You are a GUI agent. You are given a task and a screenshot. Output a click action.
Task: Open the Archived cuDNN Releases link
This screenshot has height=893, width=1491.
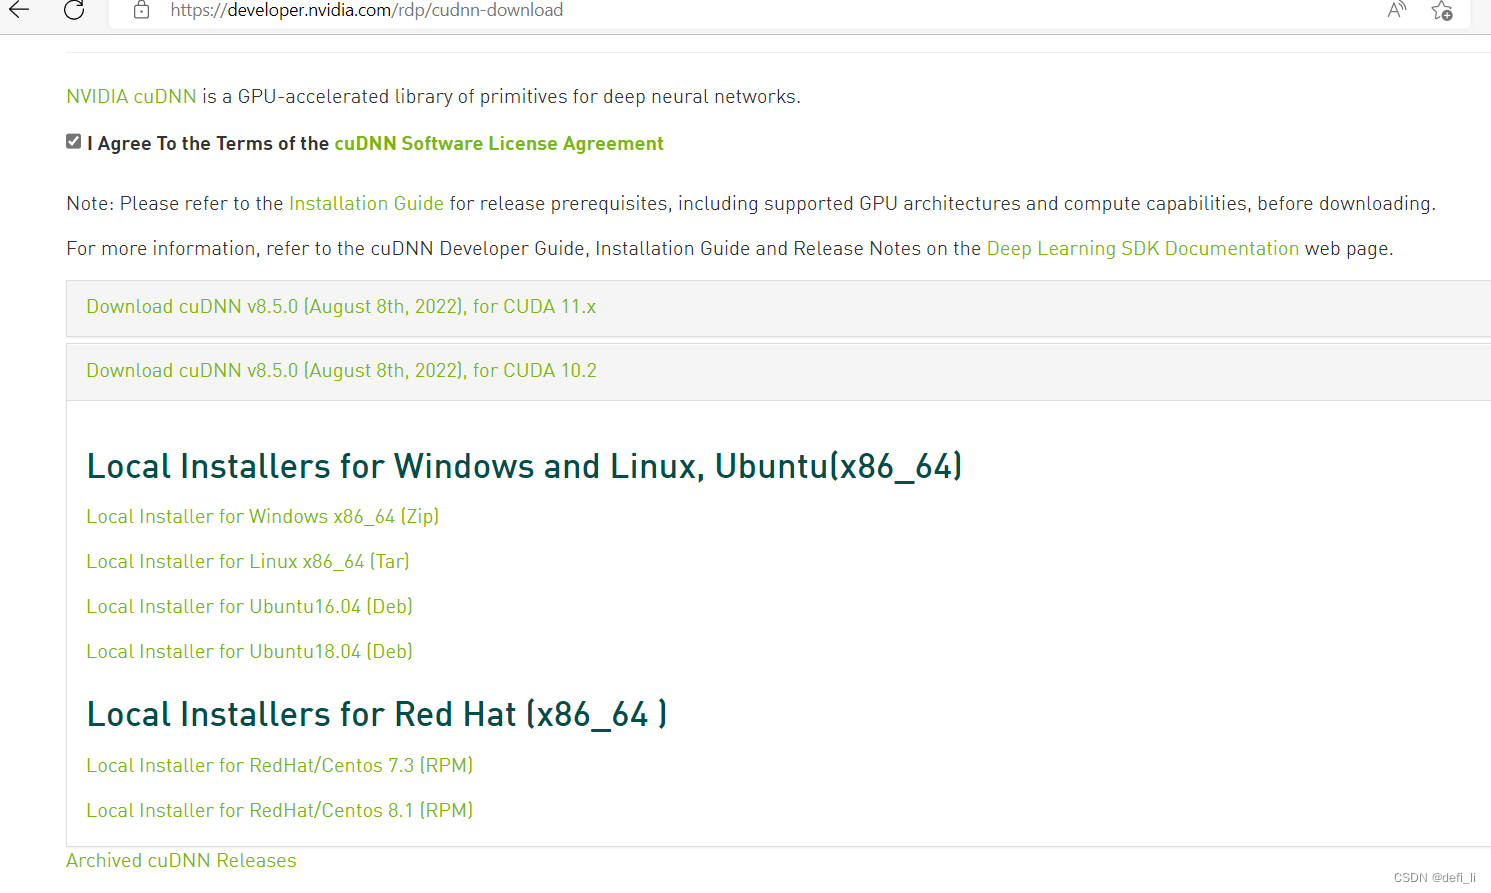coord(181,861)
